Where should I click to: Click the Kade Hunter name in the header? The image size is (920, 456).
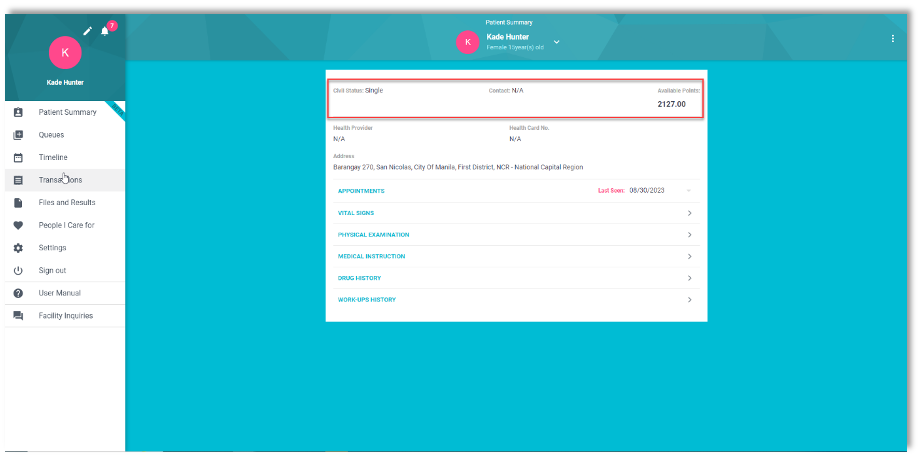507,37
